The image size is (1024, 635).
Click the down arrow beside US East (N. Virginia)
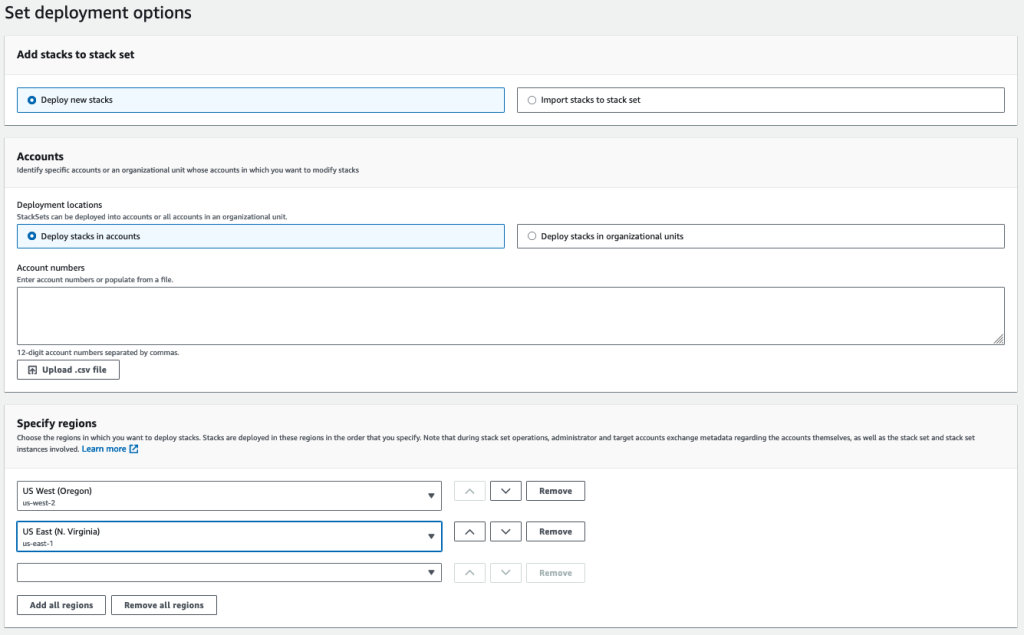[x=505, y=531]
